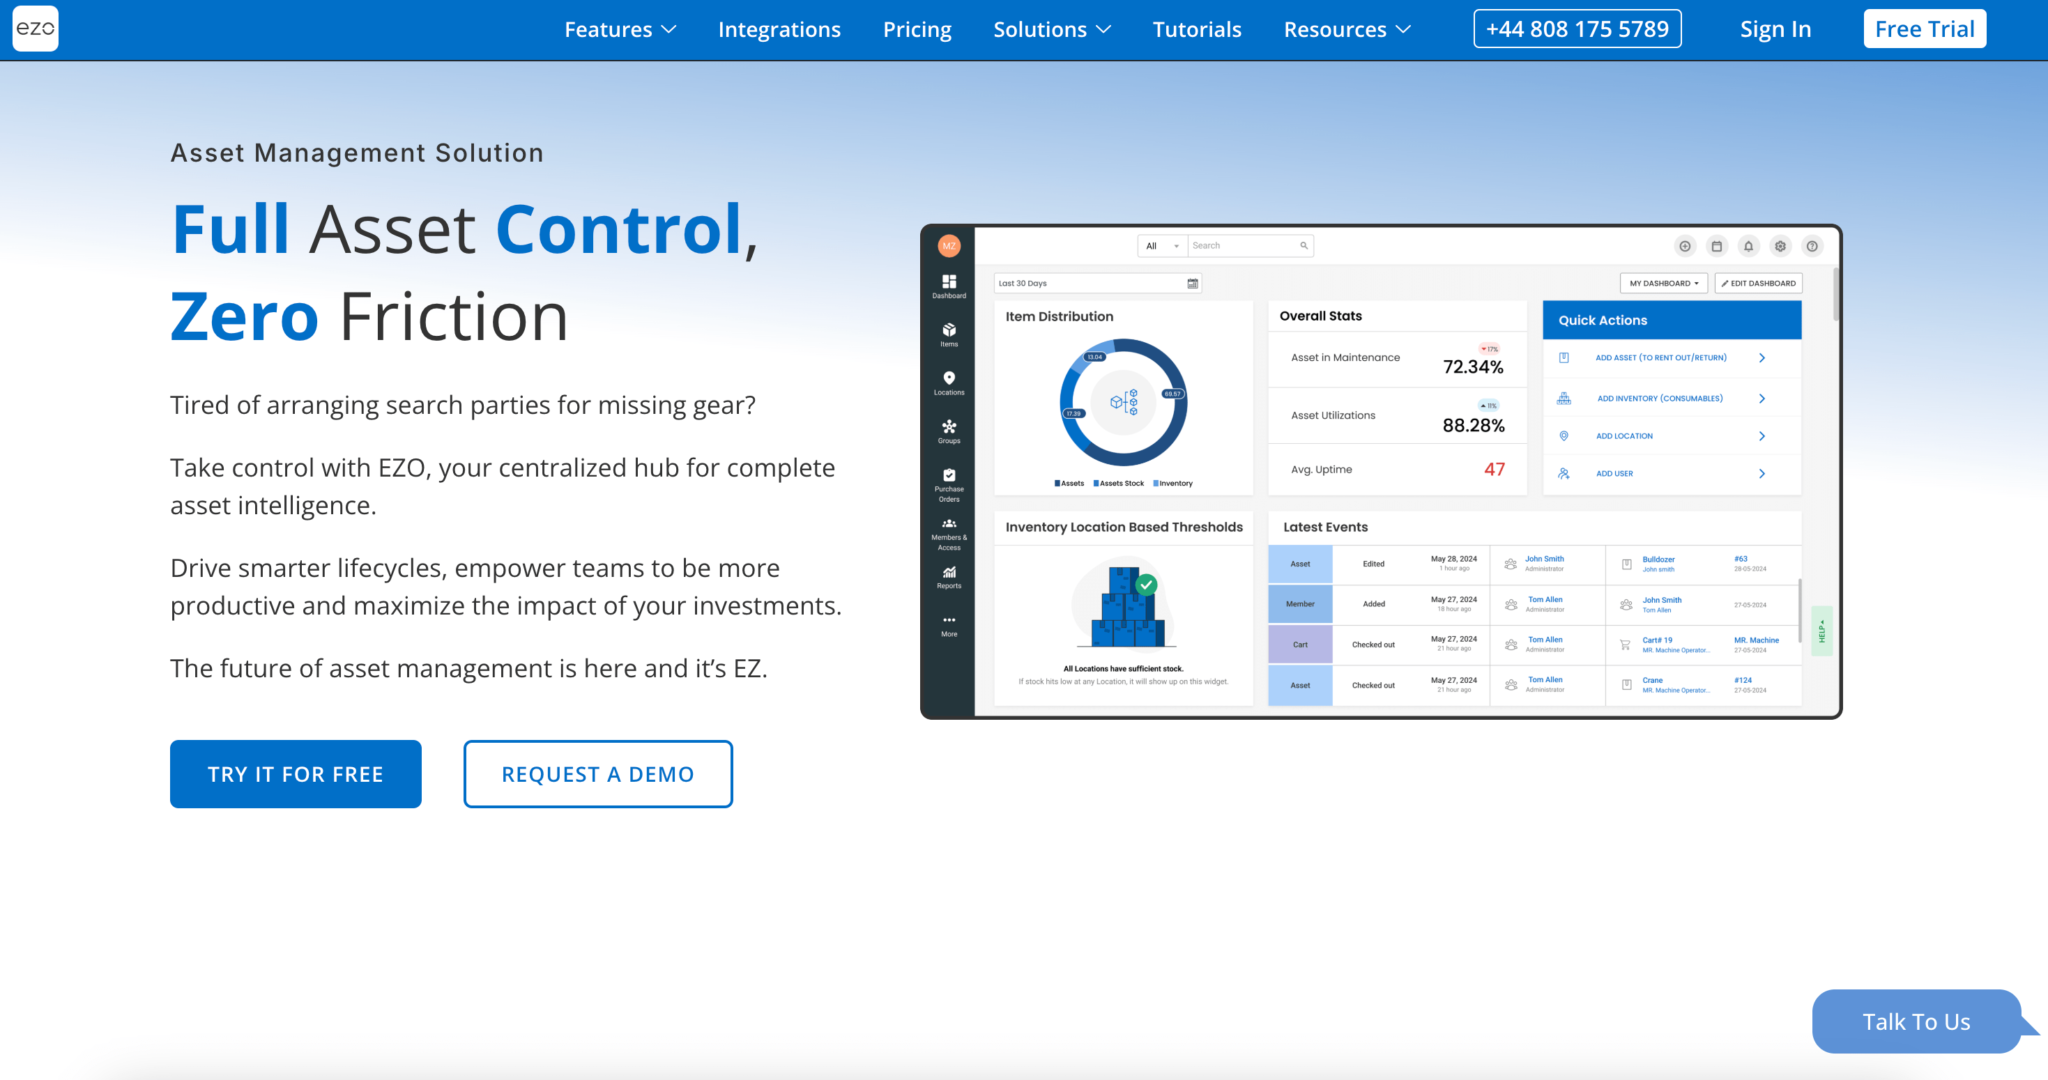Click the Add Inventory quick action icon
This screenshot has height=1080, width=2048.
[x=1564, y=398]
